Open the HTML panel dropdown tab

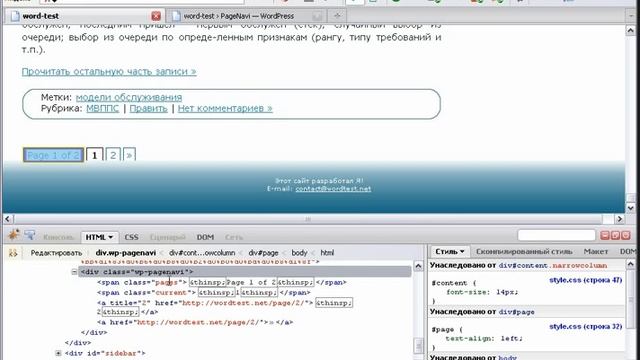(99, 237)
